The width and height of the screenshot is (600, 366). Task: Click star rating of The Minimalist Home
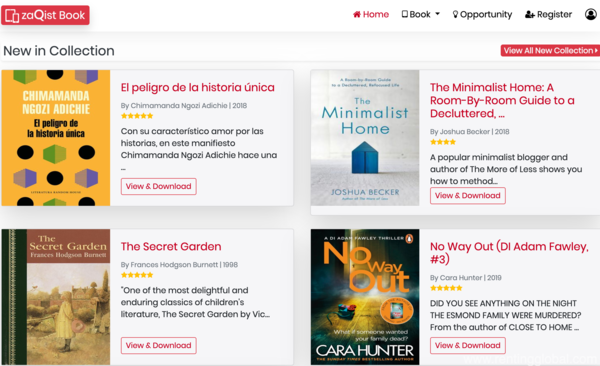pos(443,142)
